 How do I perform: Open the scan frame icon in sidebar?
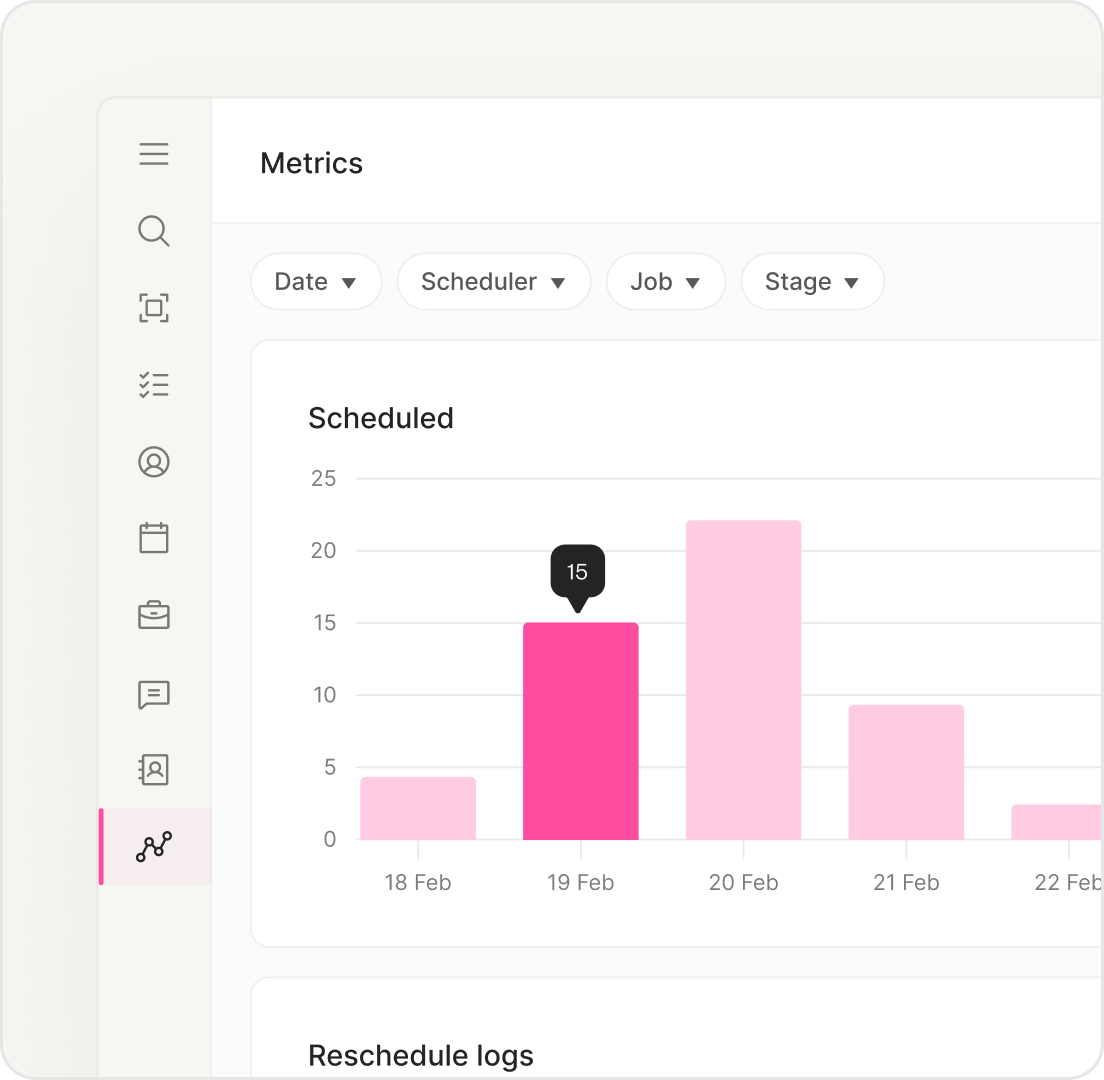[153, 308]
